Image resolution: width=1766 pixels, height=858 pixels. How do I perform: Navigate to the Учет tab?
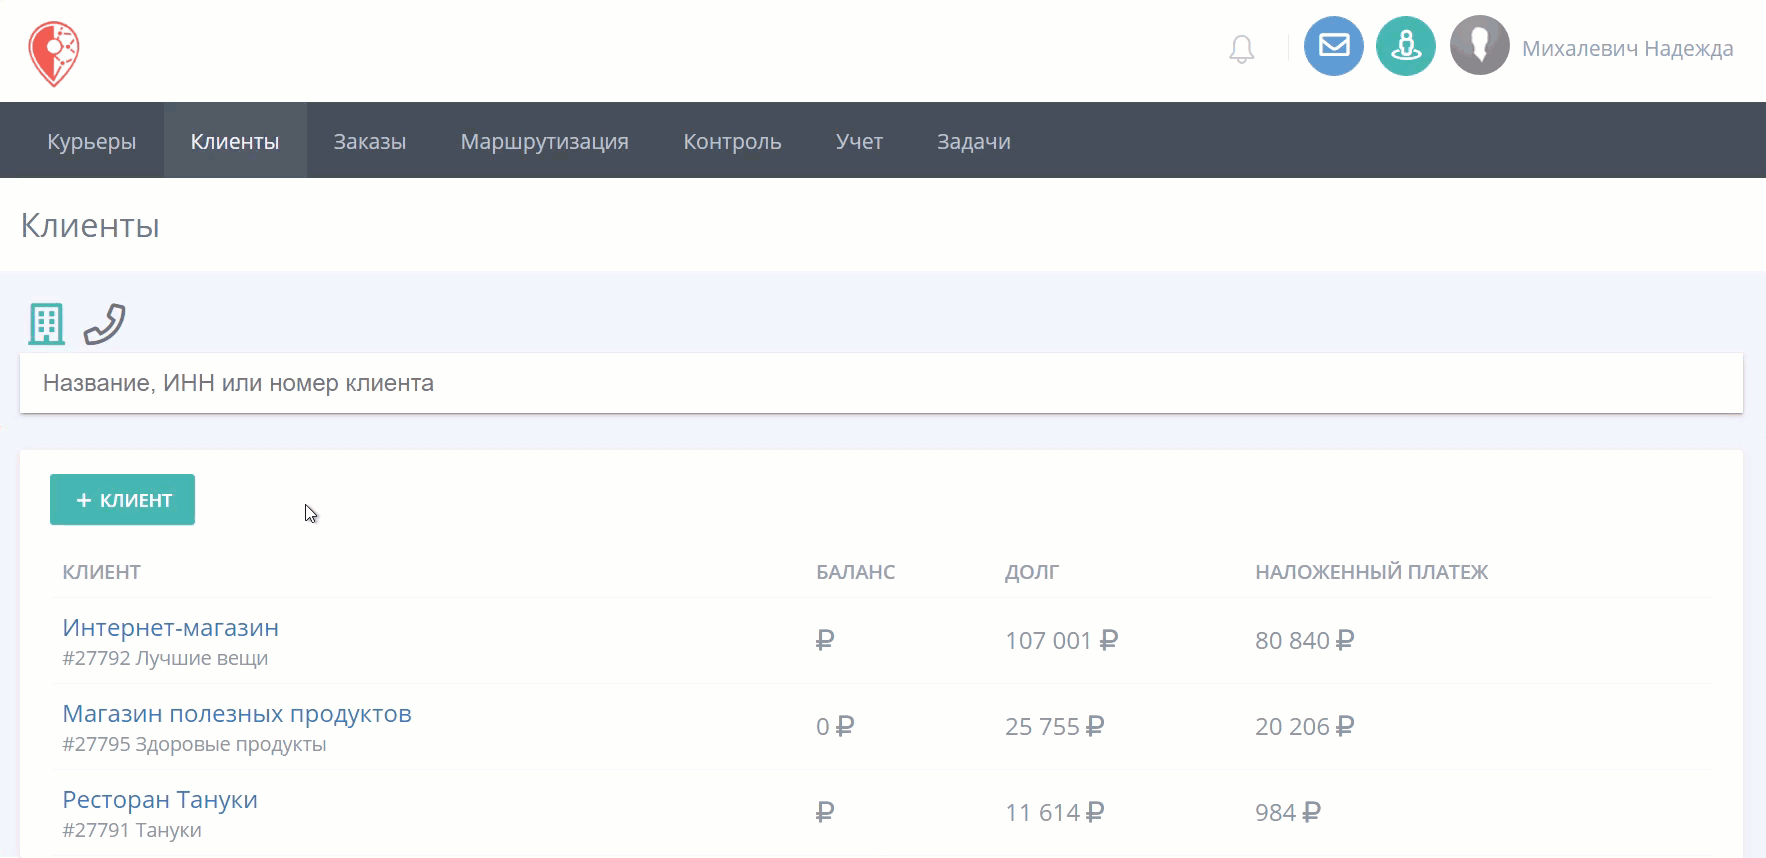tap(859, 141)
